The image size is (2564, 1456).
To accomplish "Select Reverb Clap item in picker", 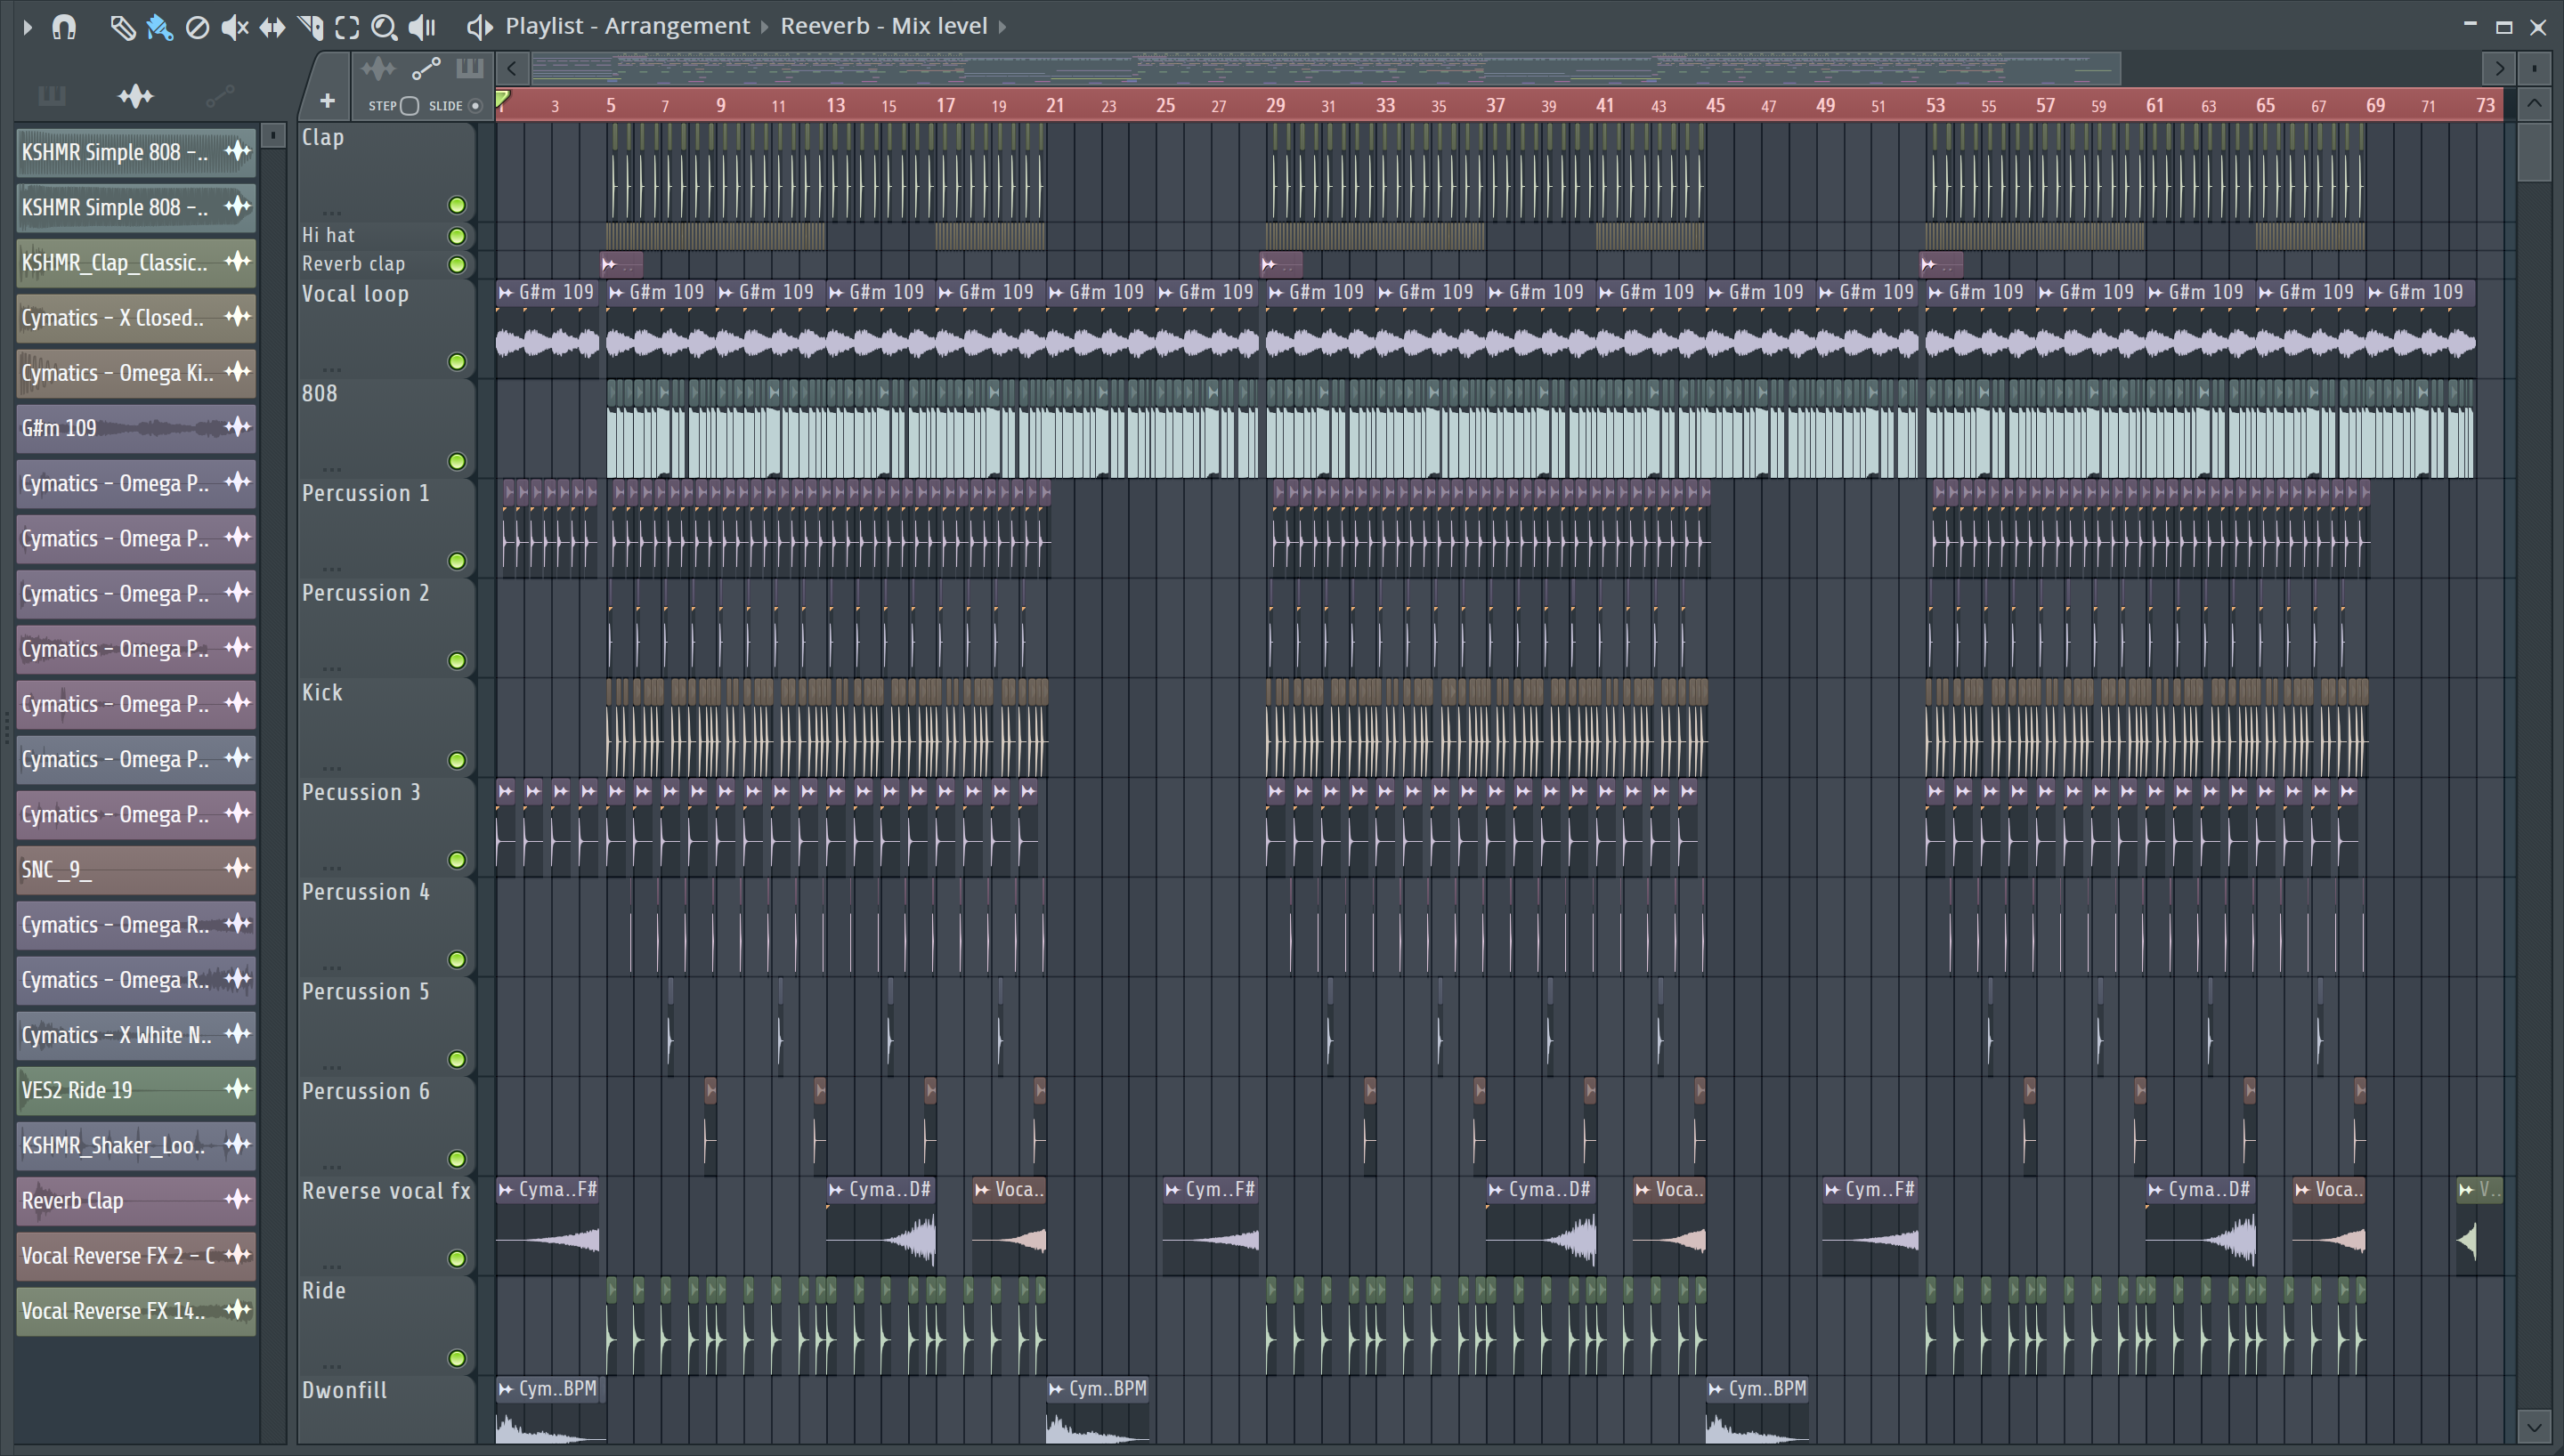I will coord(135,1200).
